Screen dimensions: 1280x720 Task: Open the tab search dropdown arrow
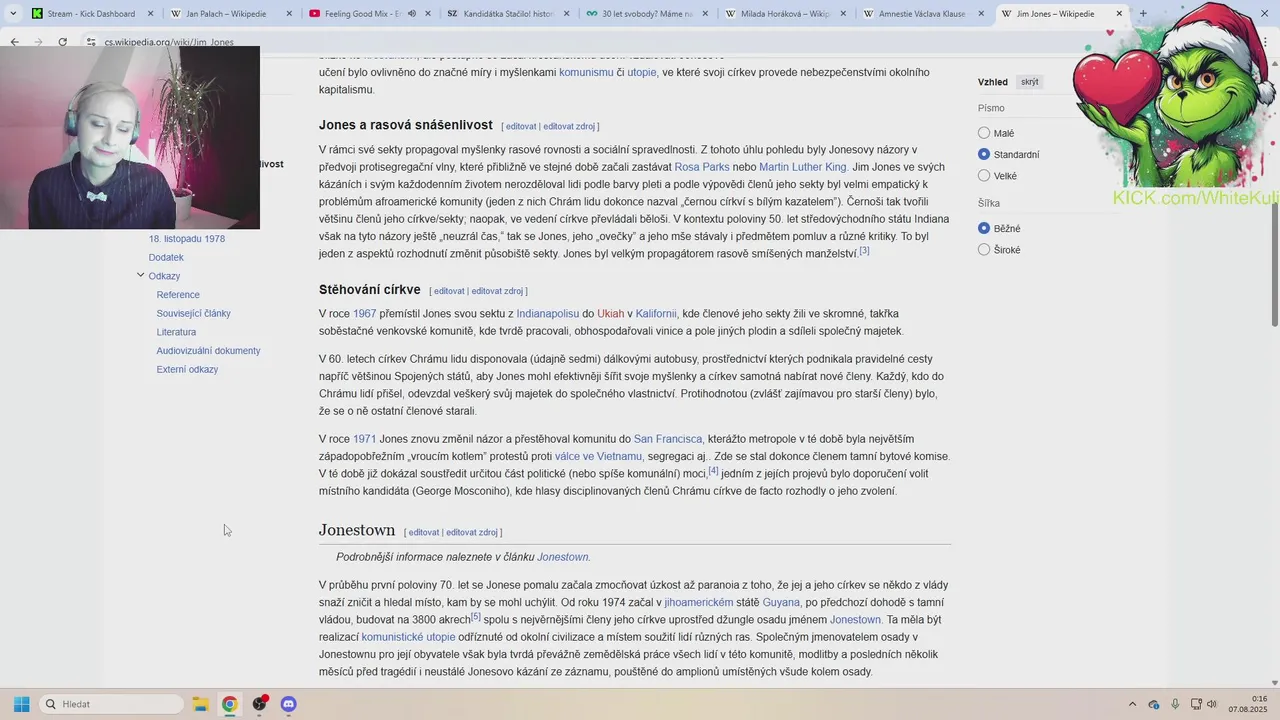tap(13, 14)
